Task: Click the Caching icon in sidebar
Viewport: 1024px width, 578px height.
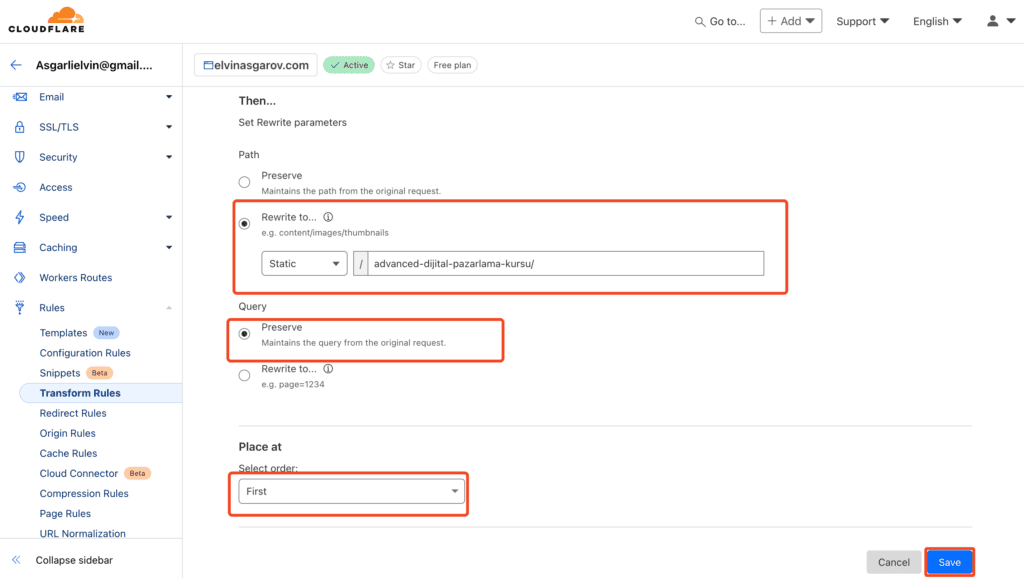Action: click(x=20, y=247)
